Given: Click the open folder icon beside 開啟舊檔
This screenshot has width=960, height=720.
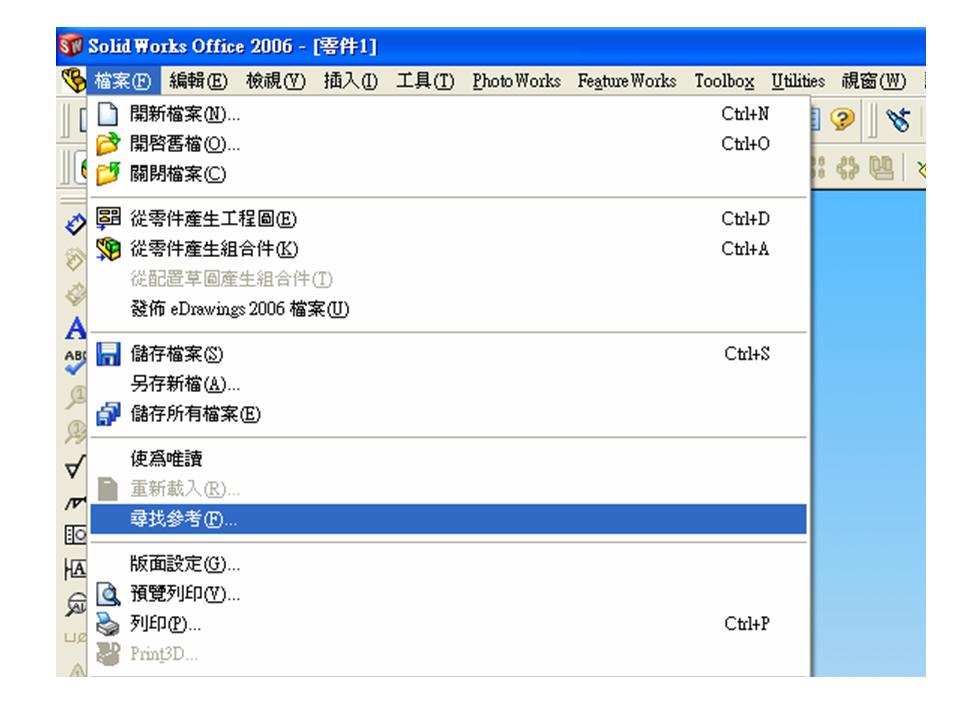Looking at the screenshot, I should tap(108, 144).
